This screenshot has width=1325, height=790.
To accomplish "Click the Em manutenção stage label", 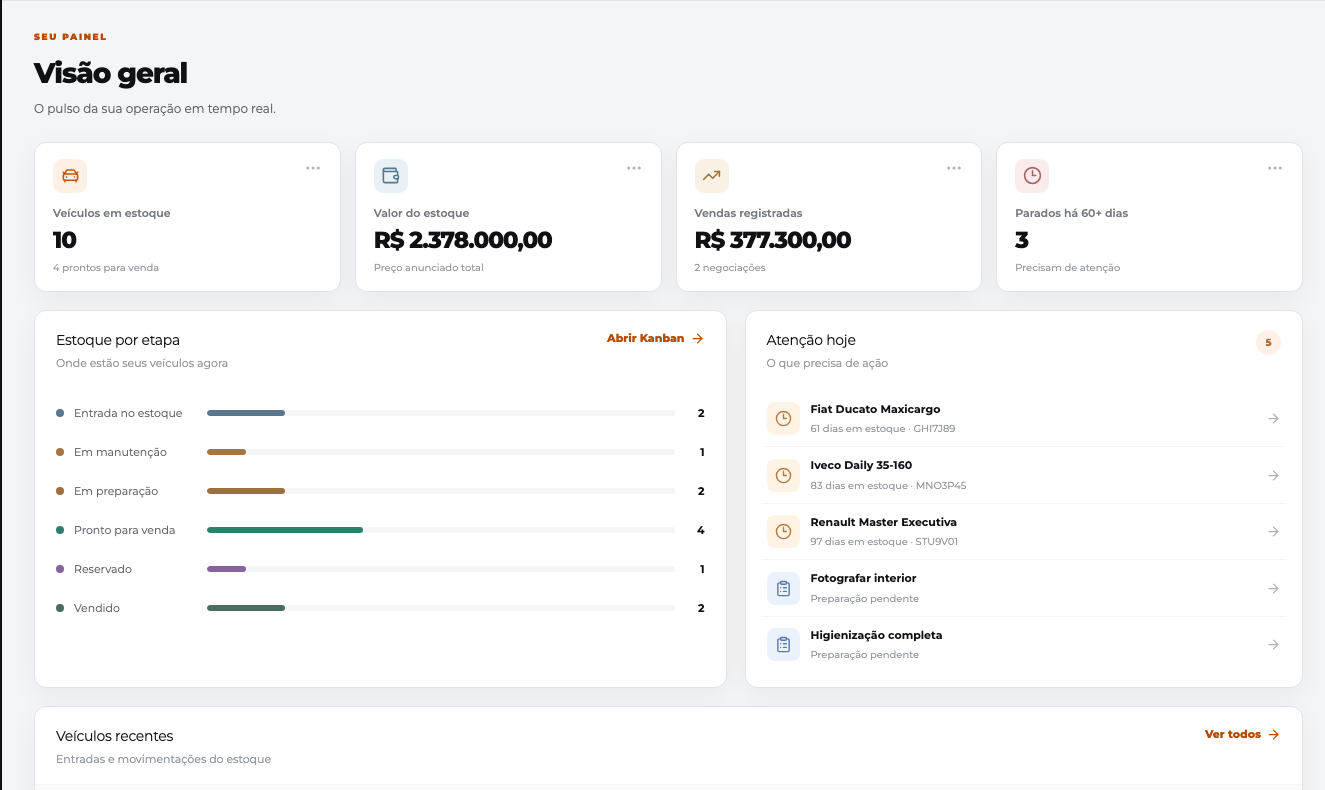I will point(120,452).
